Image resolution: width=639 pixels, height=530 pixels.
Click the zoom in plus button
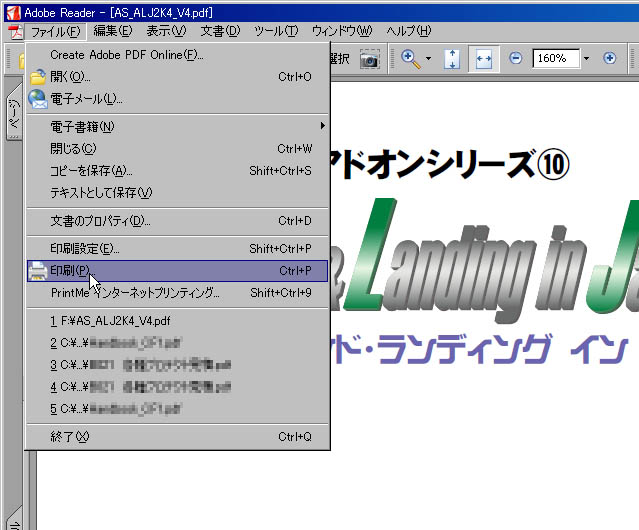point(610,58)
